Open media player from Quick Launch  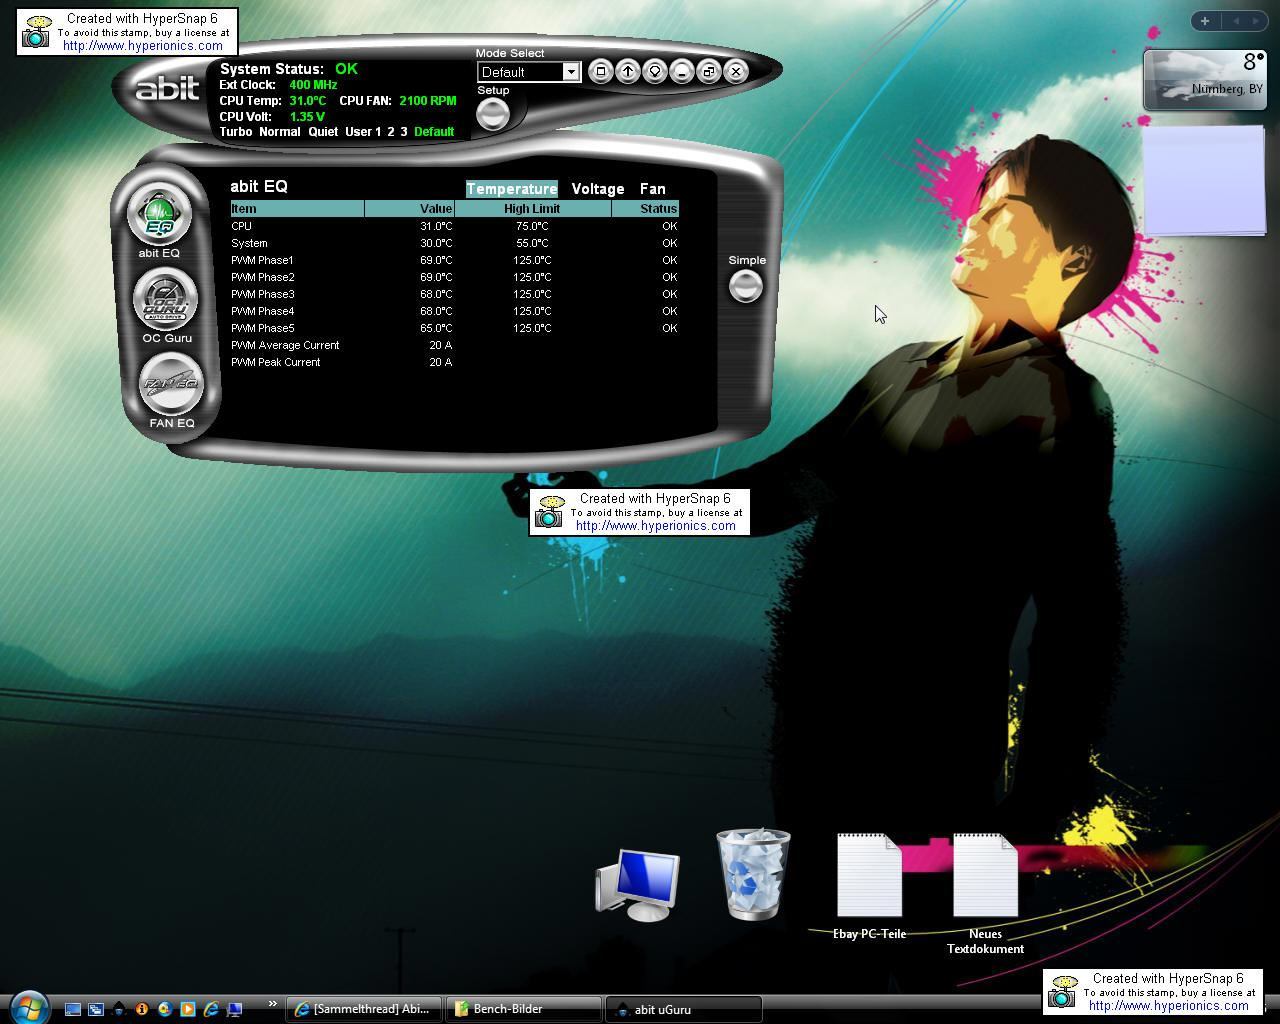pyautogui.click(x=188, y=1009)
